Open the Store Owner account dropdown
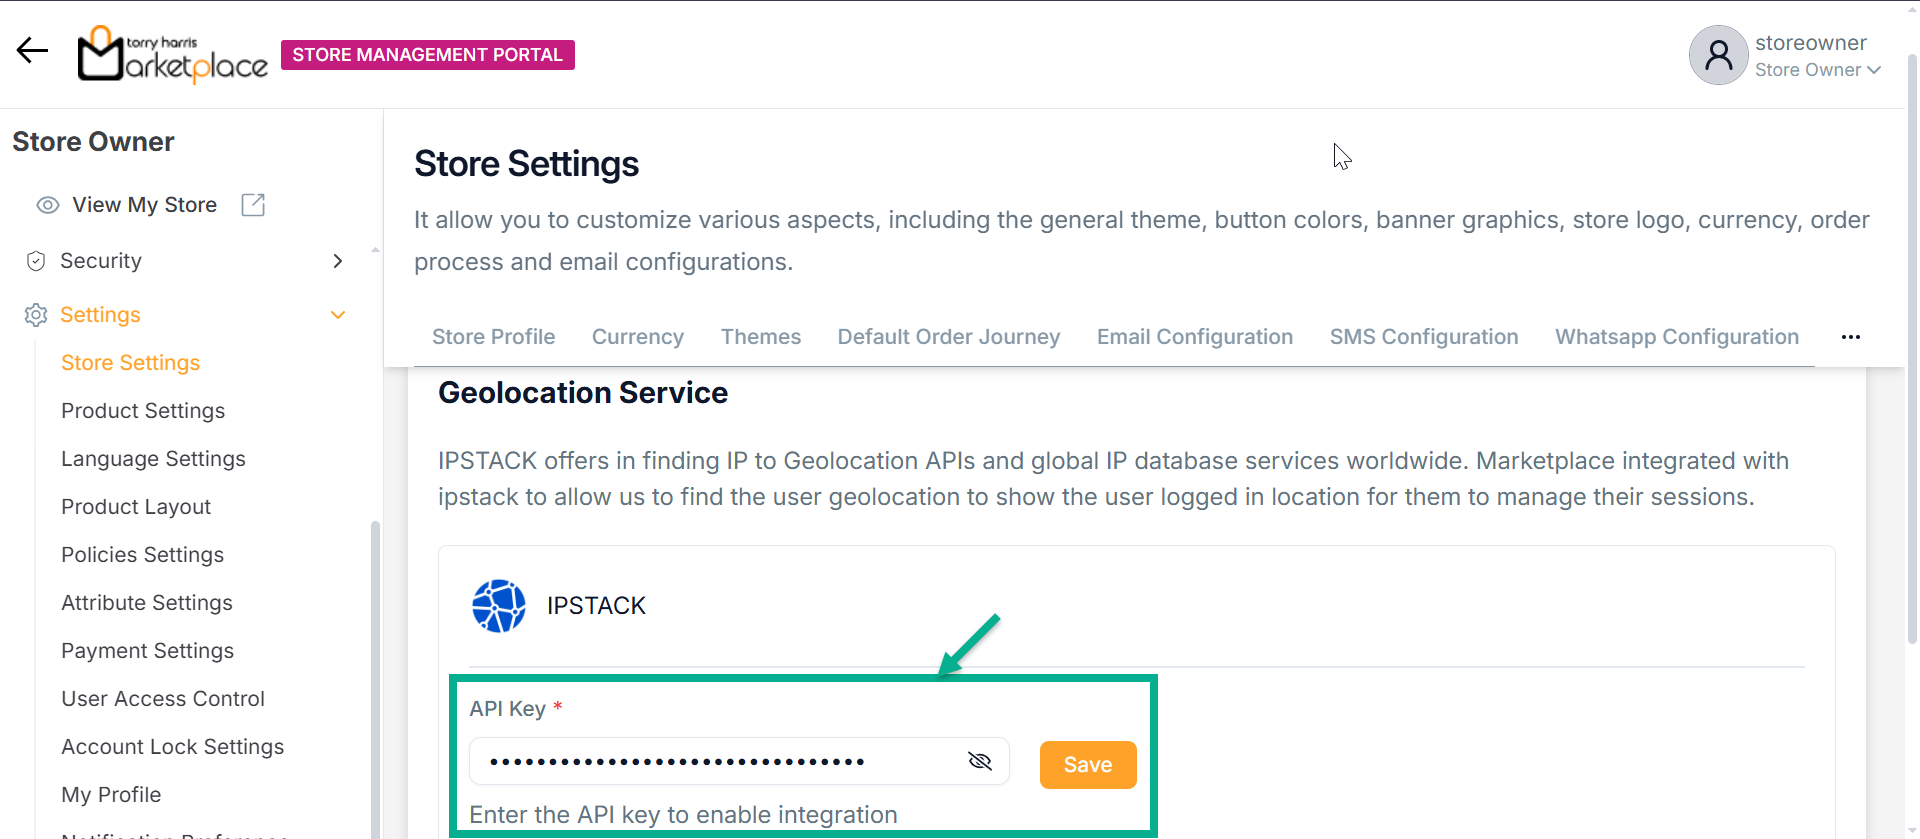Viewport: 1920px width, 839px height. (x=1818, y=70)
